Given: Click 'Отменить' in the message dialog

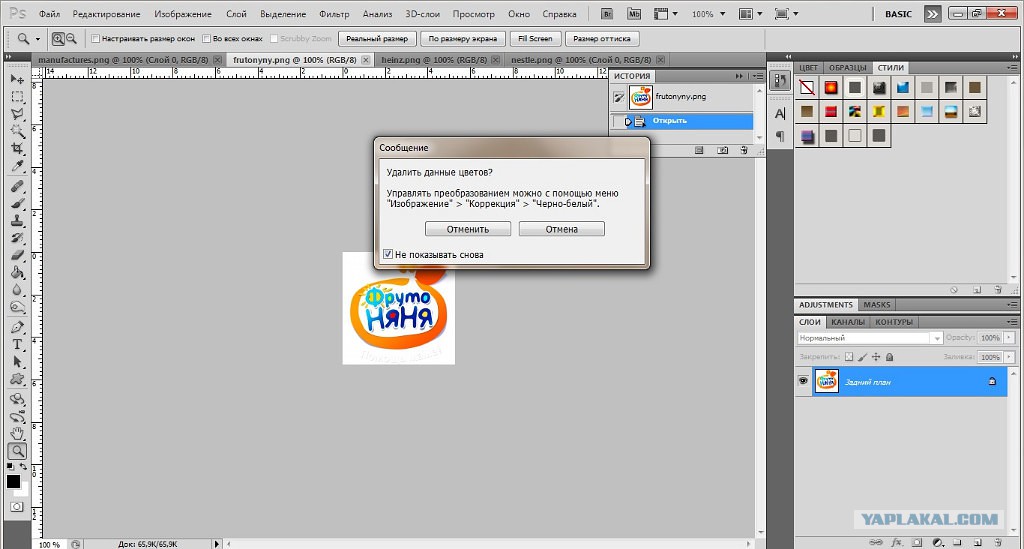Looking at the screenshot, I should [468, 229].
